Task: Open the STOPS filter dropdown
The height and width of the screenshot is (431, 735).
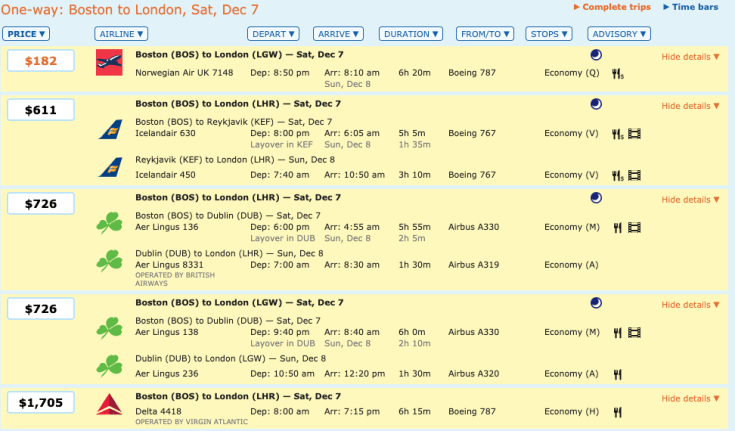Action: point(549,34)
